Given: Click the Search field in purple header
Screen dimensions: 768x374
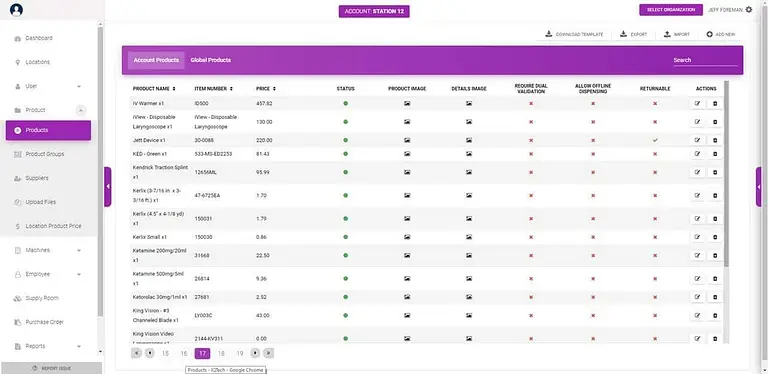Looking at the screenshot, I should 705,60.
